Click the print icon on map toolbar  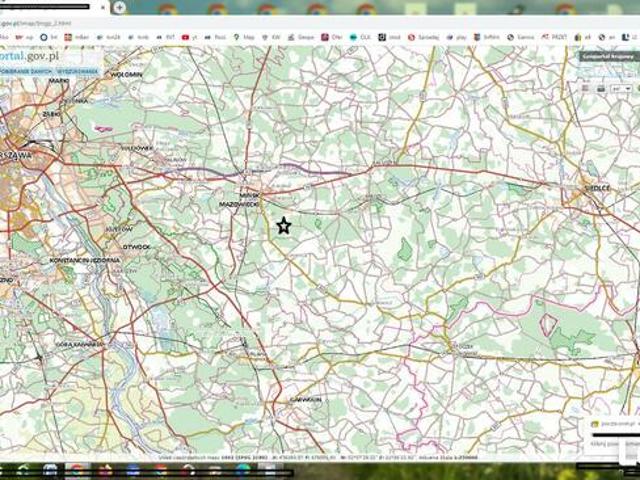coord(601,89)
